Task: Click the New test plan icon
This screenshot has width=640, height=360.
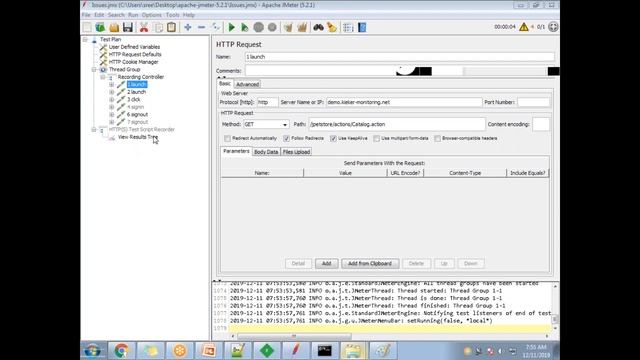Action: click(x=87, y=27)
